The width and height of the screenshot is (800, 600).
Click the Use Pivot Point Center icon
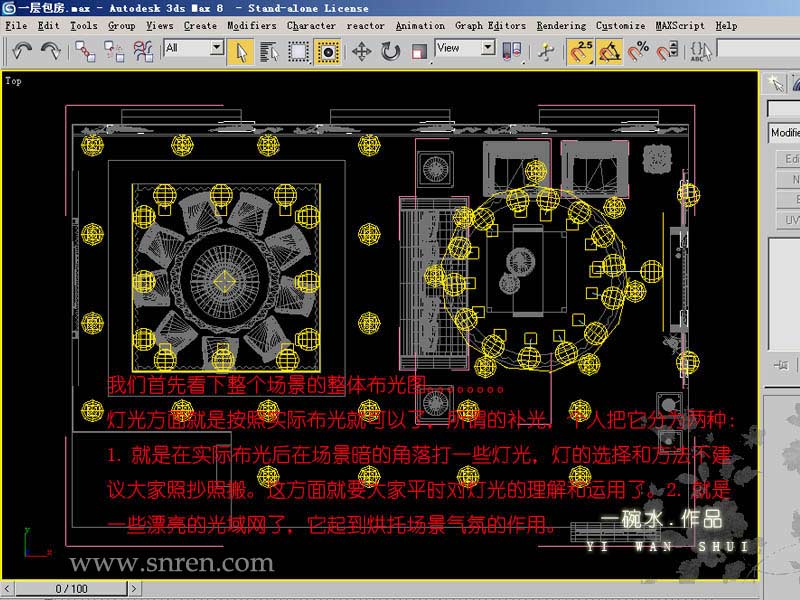click(x=512, y=52)
